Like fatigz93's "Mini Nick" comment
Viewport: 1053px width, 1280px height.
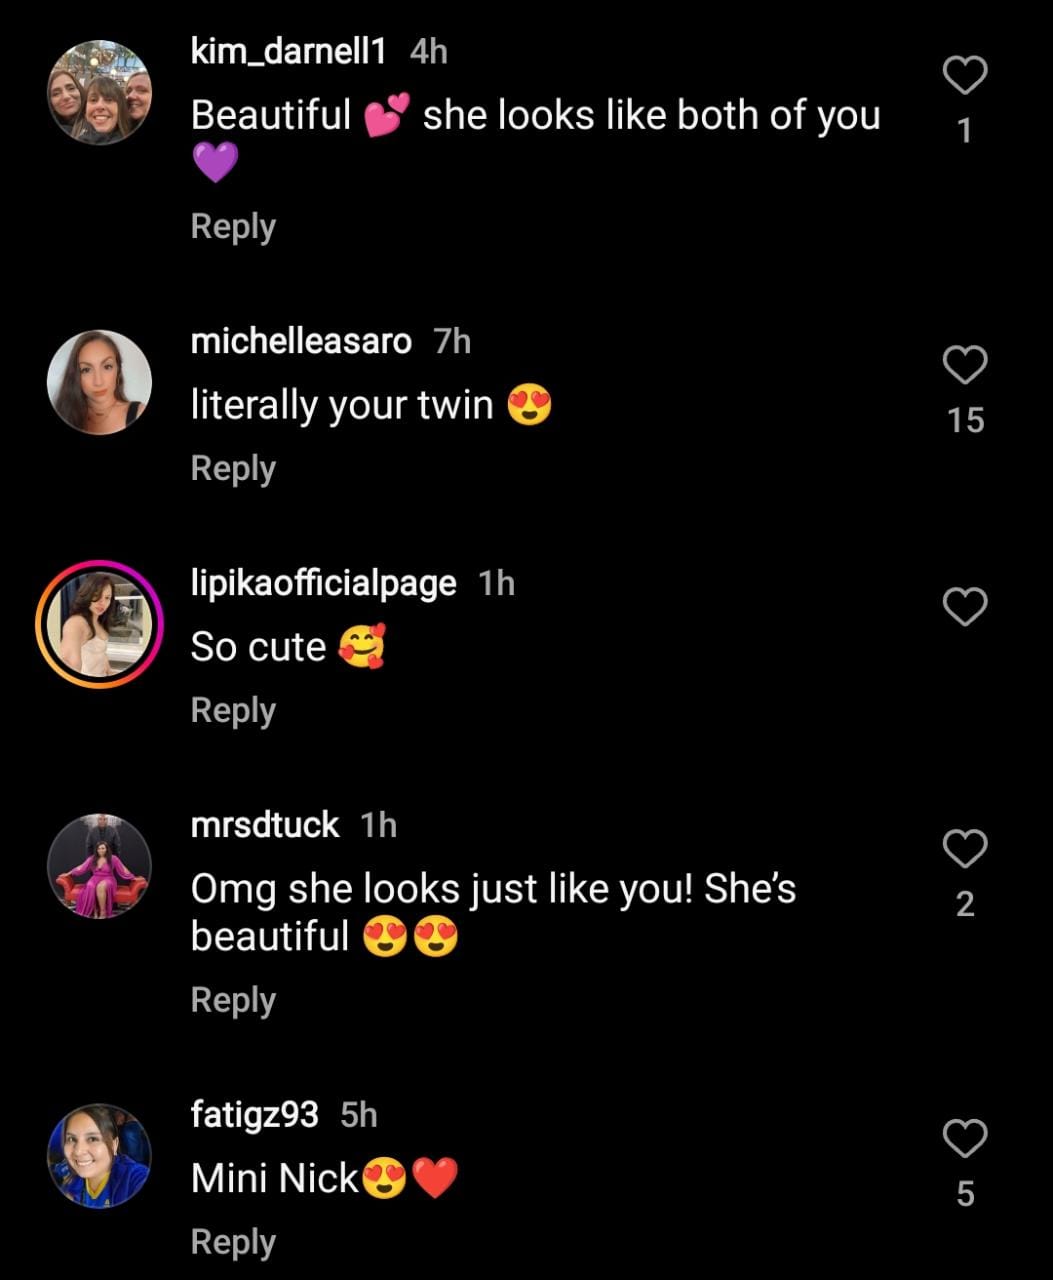965,1139
